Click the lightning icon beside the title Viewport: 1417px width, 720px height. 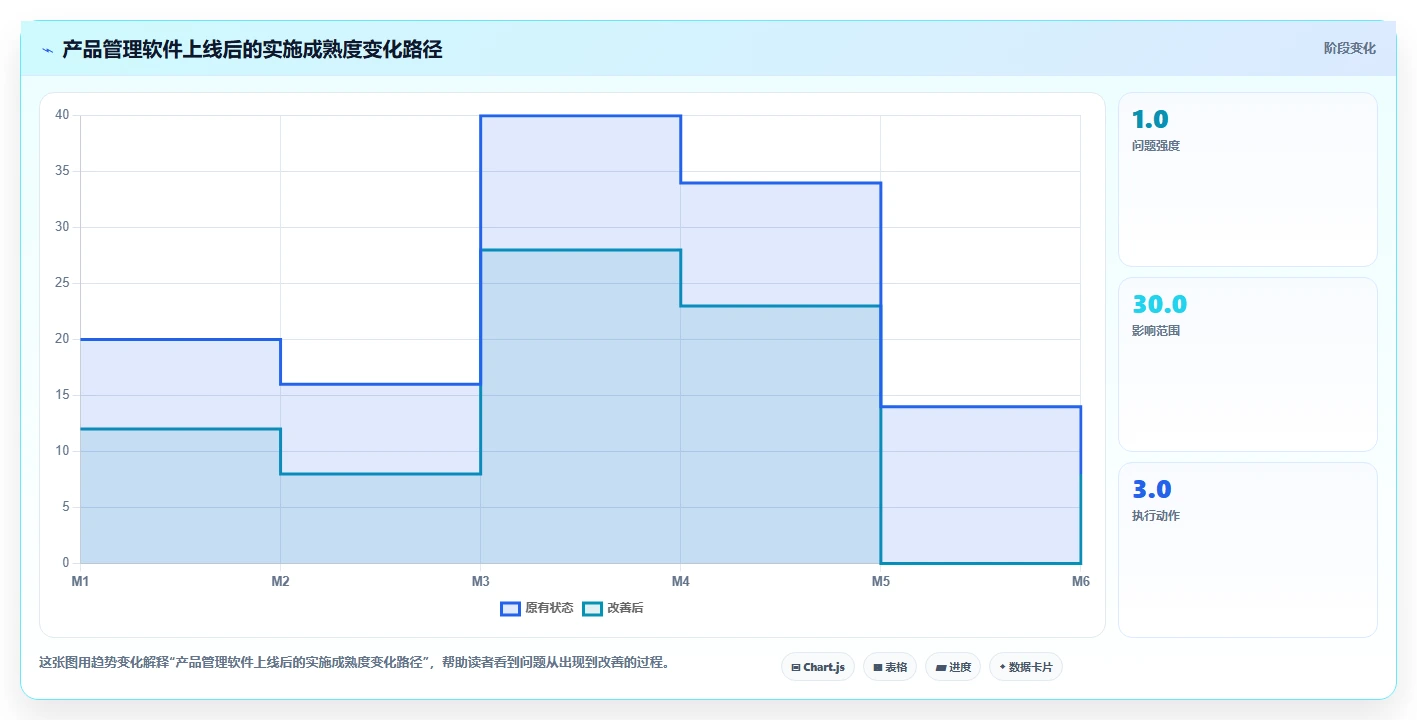pyautogui.click(x=48, y=50)
